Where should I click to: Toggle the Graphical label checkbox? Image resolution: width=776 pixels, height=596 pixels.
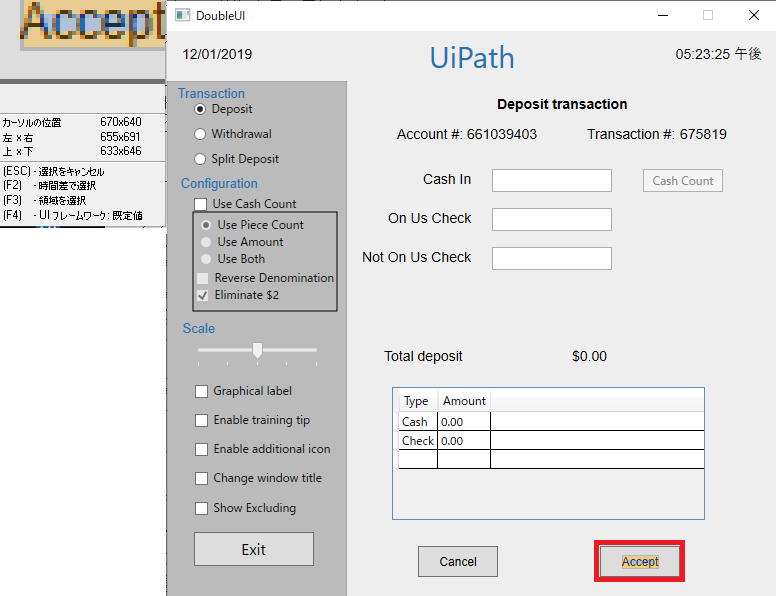click(202, 391)
